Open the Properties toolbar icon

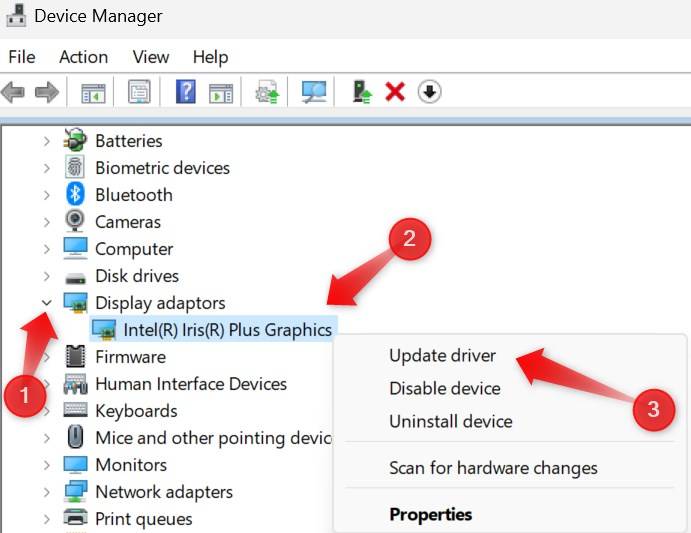(139, 92)
